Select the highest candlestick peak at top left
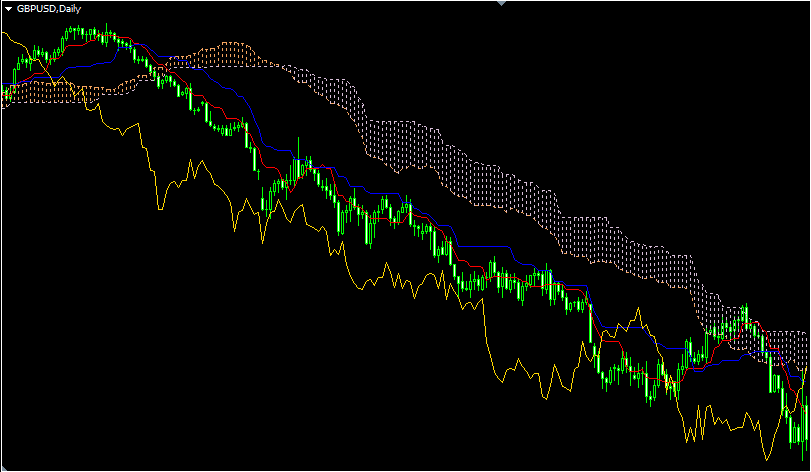The width and height of the screenshot is (811, 472). click(107, 27)
